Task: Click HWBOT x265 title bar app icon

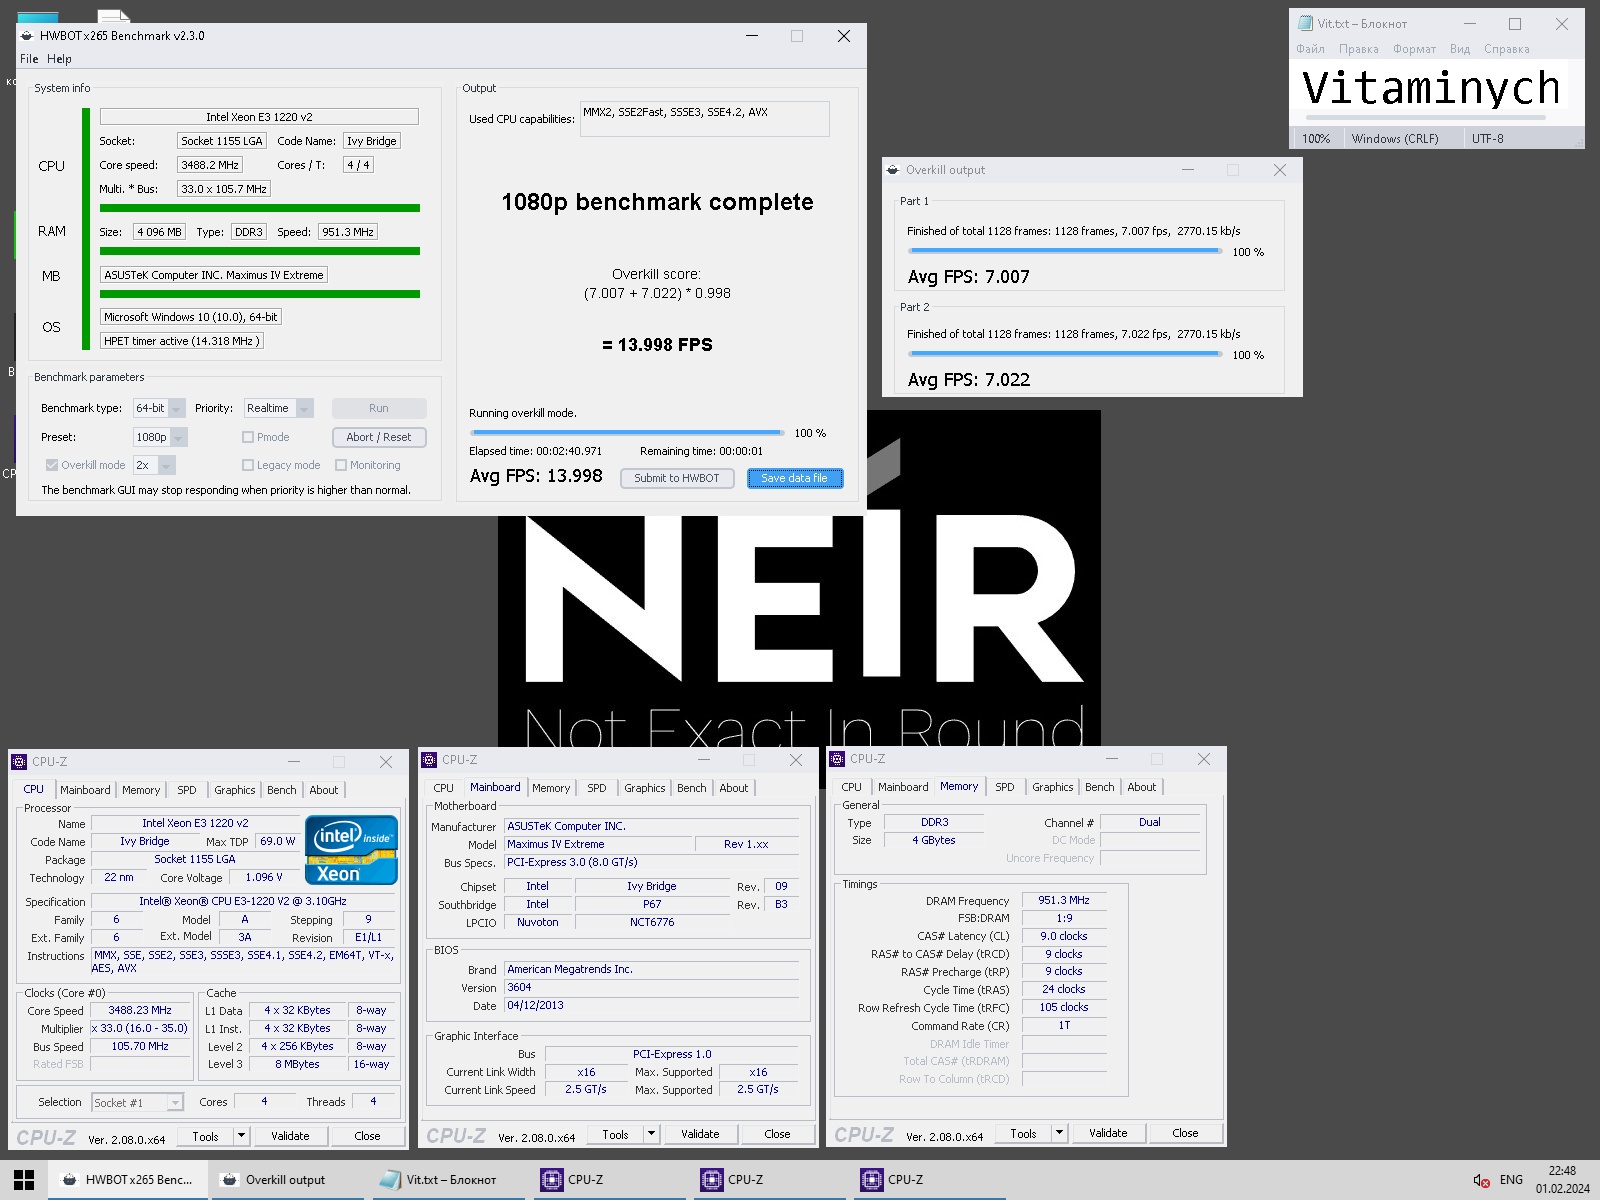Action: click(x=27, y=36)
